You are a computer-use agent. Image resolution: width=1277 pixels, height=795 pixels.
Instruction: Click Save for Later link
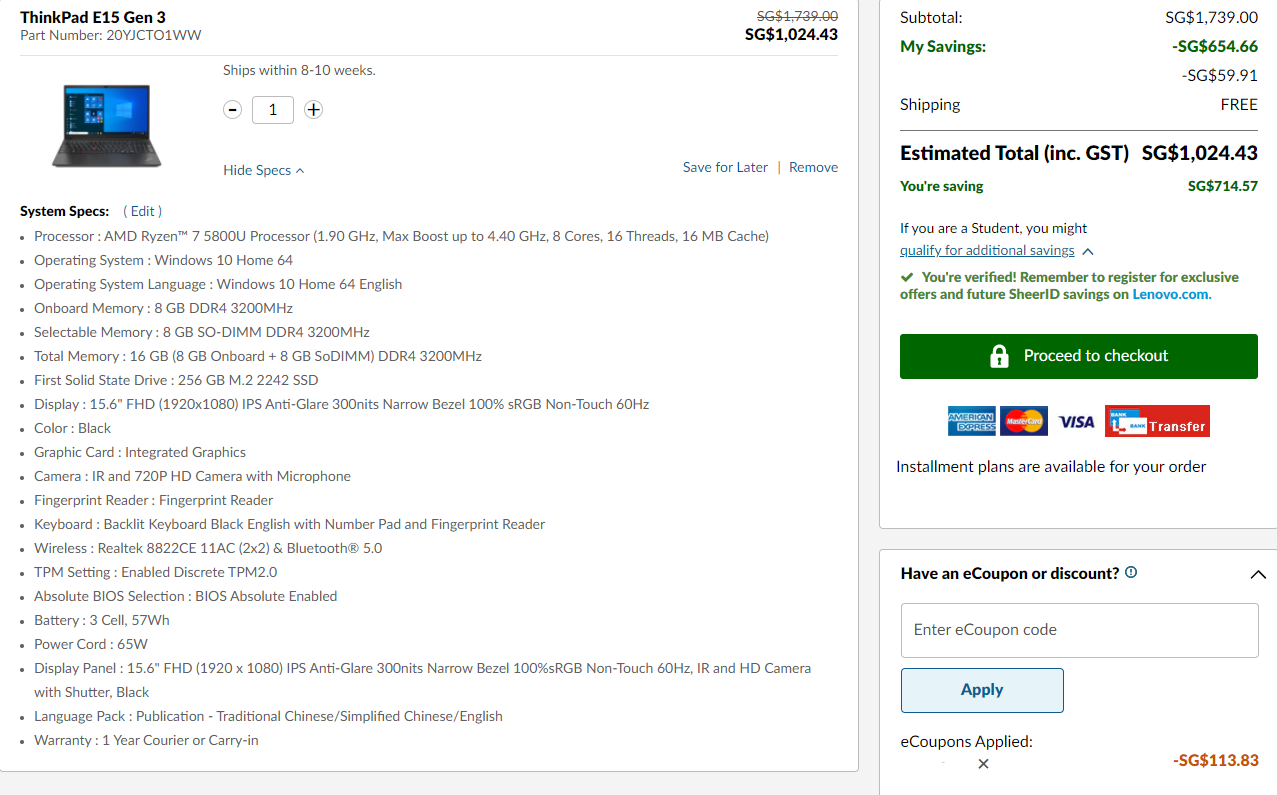(725, 167)
